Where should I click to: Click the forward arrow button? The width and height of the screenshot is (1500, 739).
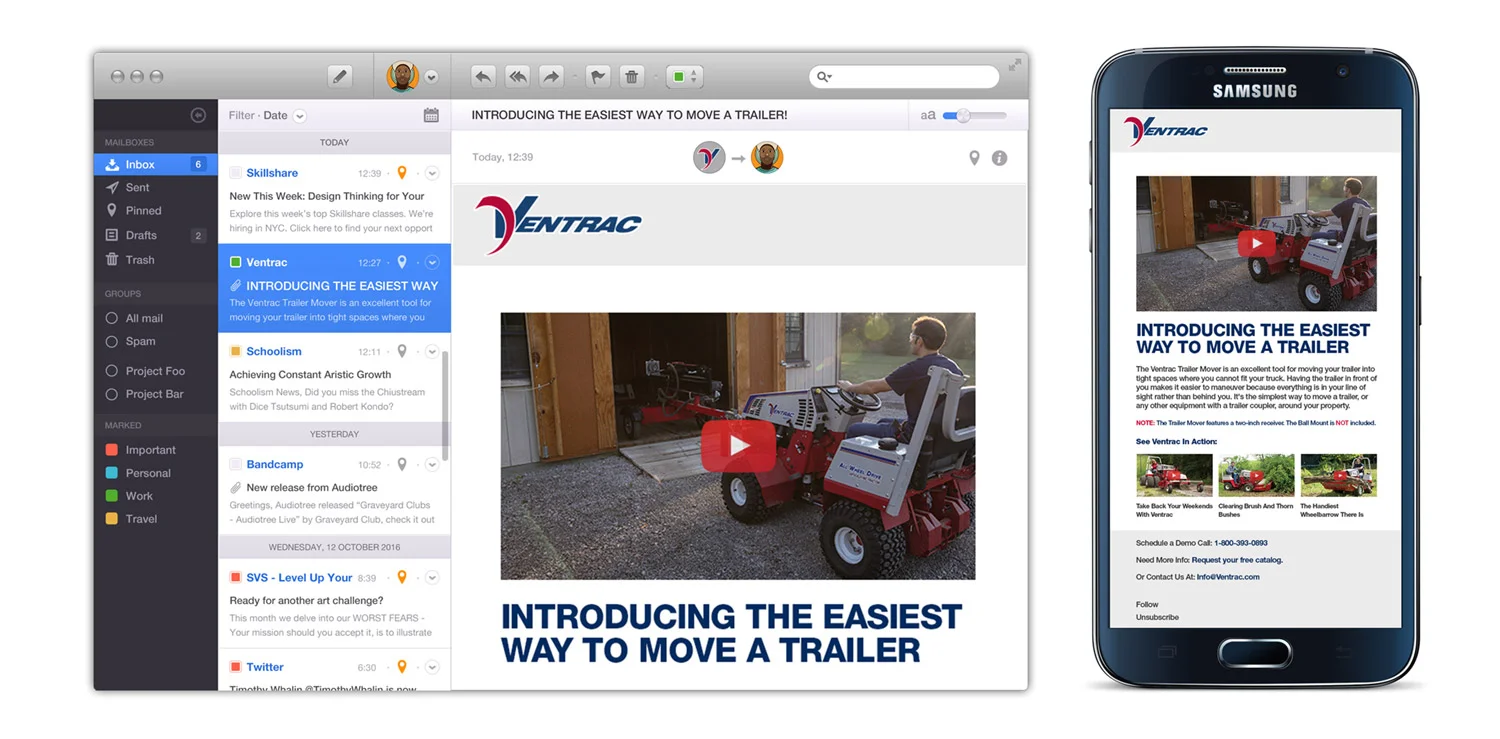pos(551,76)
